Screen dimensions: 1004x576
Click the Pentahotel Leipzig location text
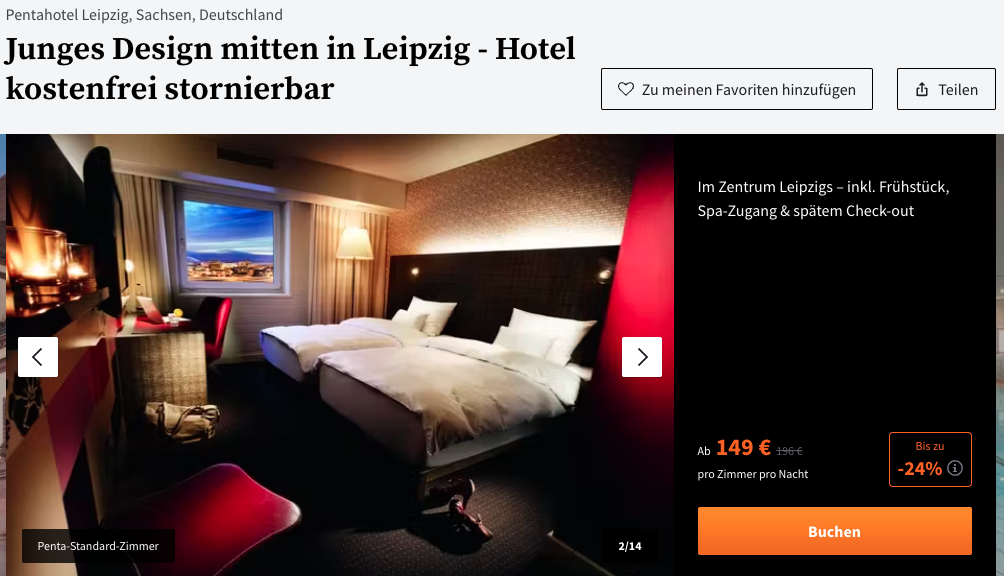click(x=144, y=15)
